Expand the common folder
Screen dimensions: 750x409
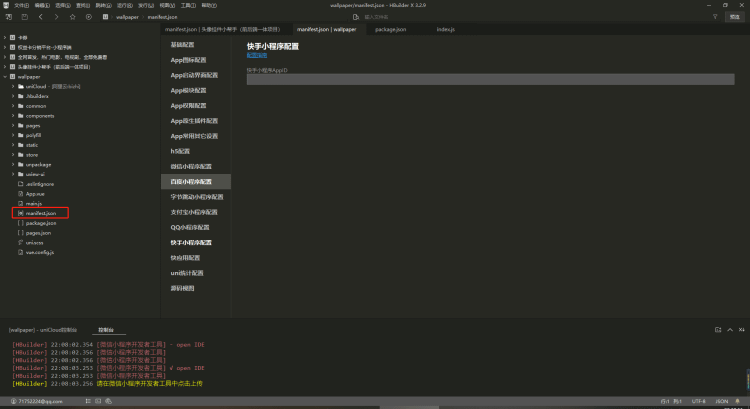(13, 106)
